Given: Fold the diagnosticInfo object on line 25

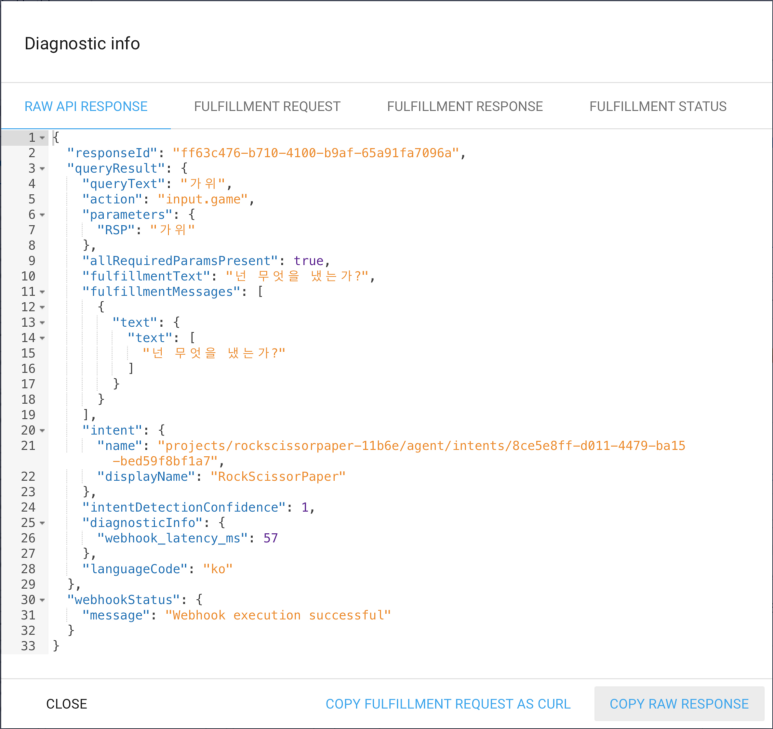Looking at the screenshot, I should tap(42, 523).
